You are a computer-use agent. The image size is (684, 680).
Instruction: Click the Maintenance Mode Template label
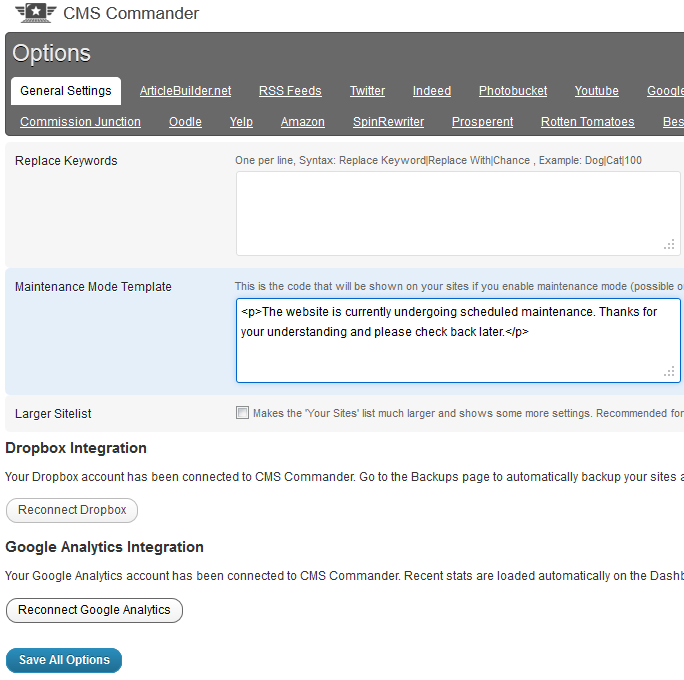tap(93, 287)
